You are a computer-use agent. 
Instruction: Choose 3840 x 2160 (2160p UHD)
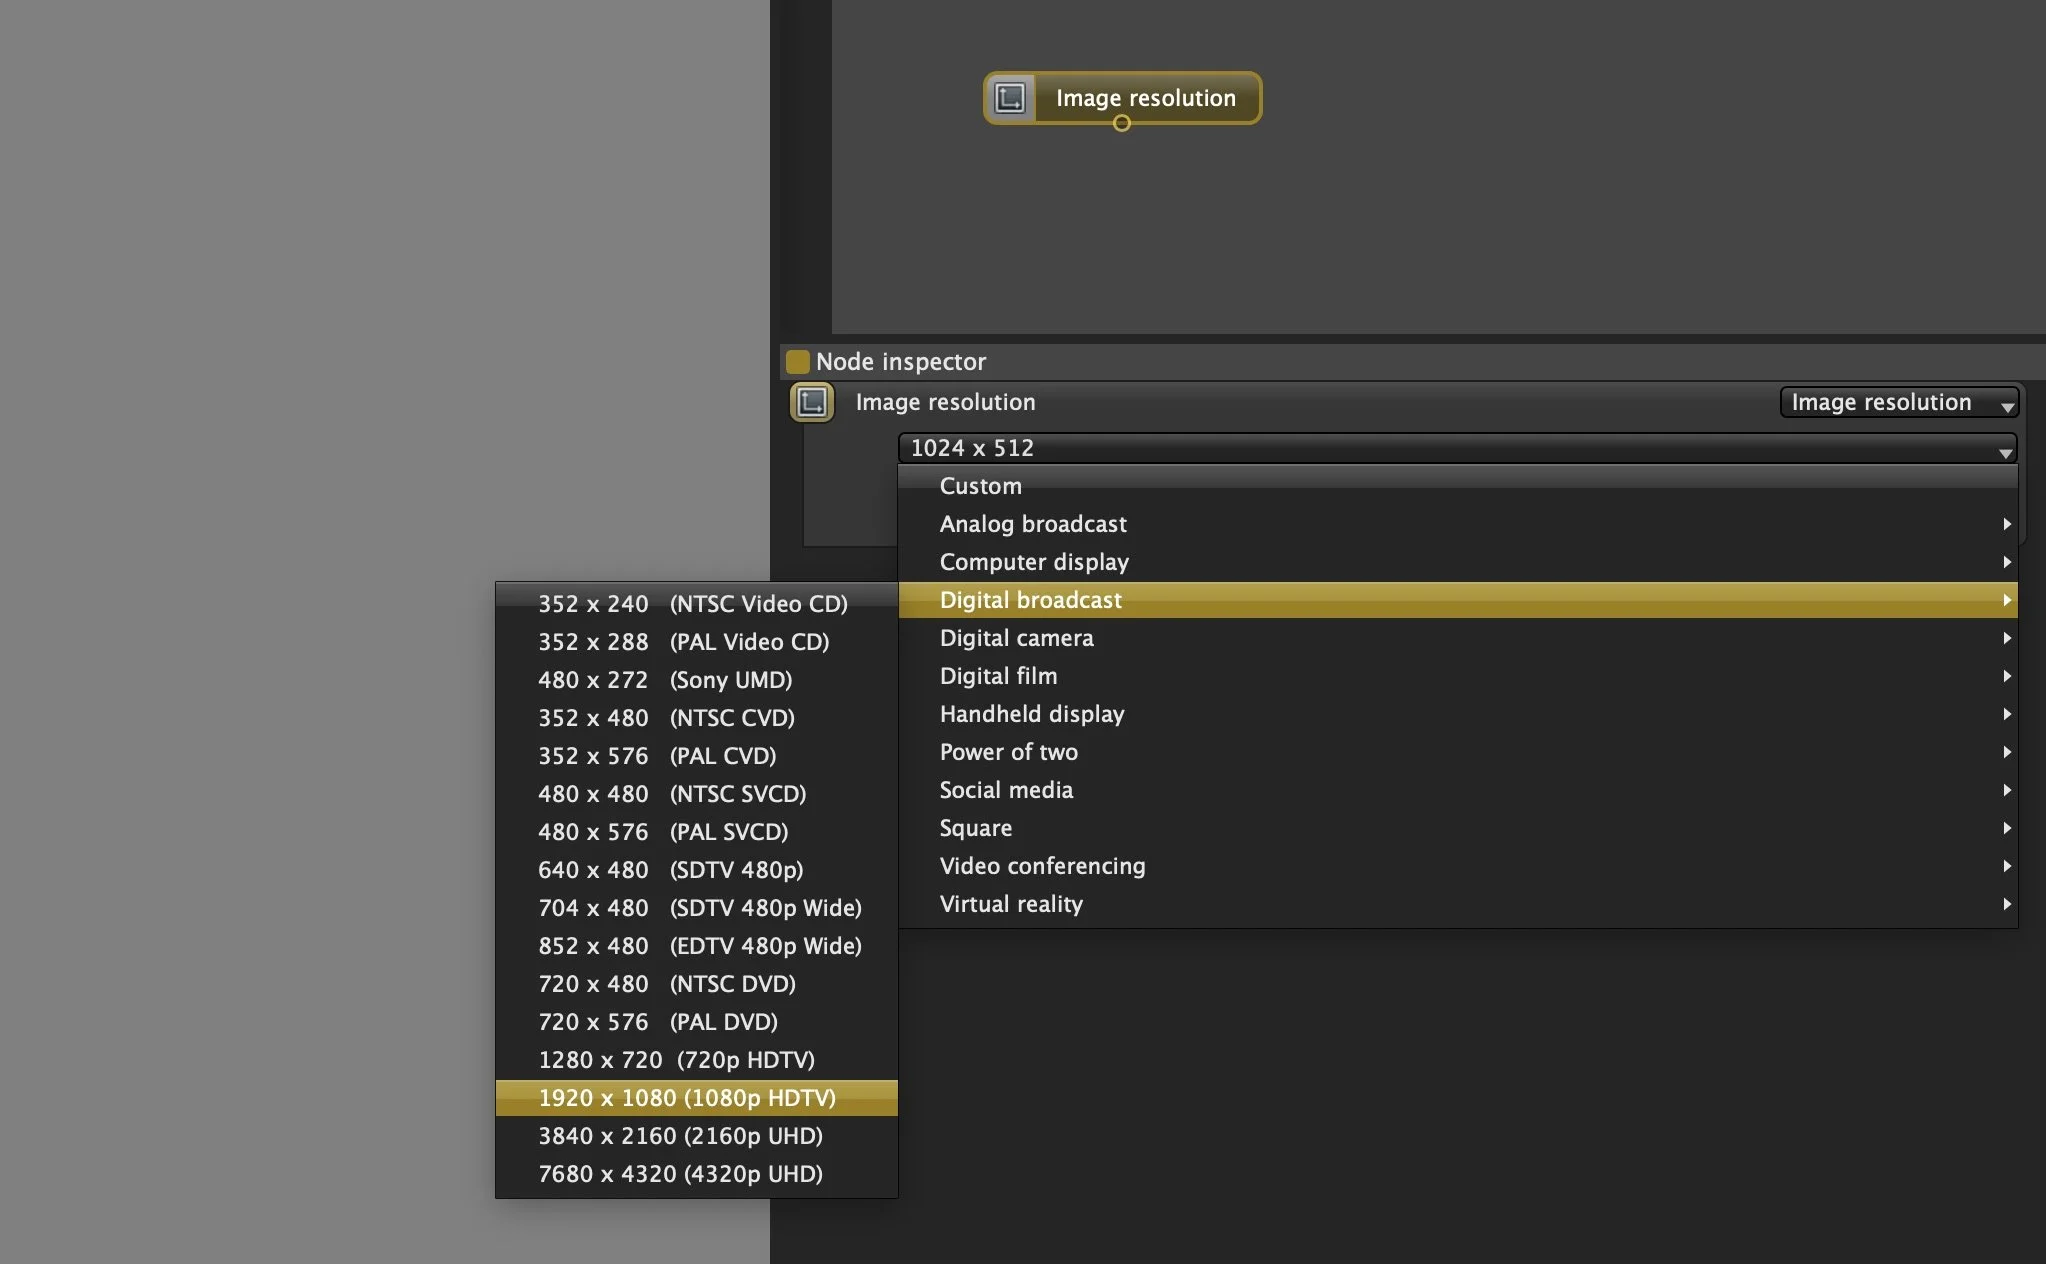681,1136
